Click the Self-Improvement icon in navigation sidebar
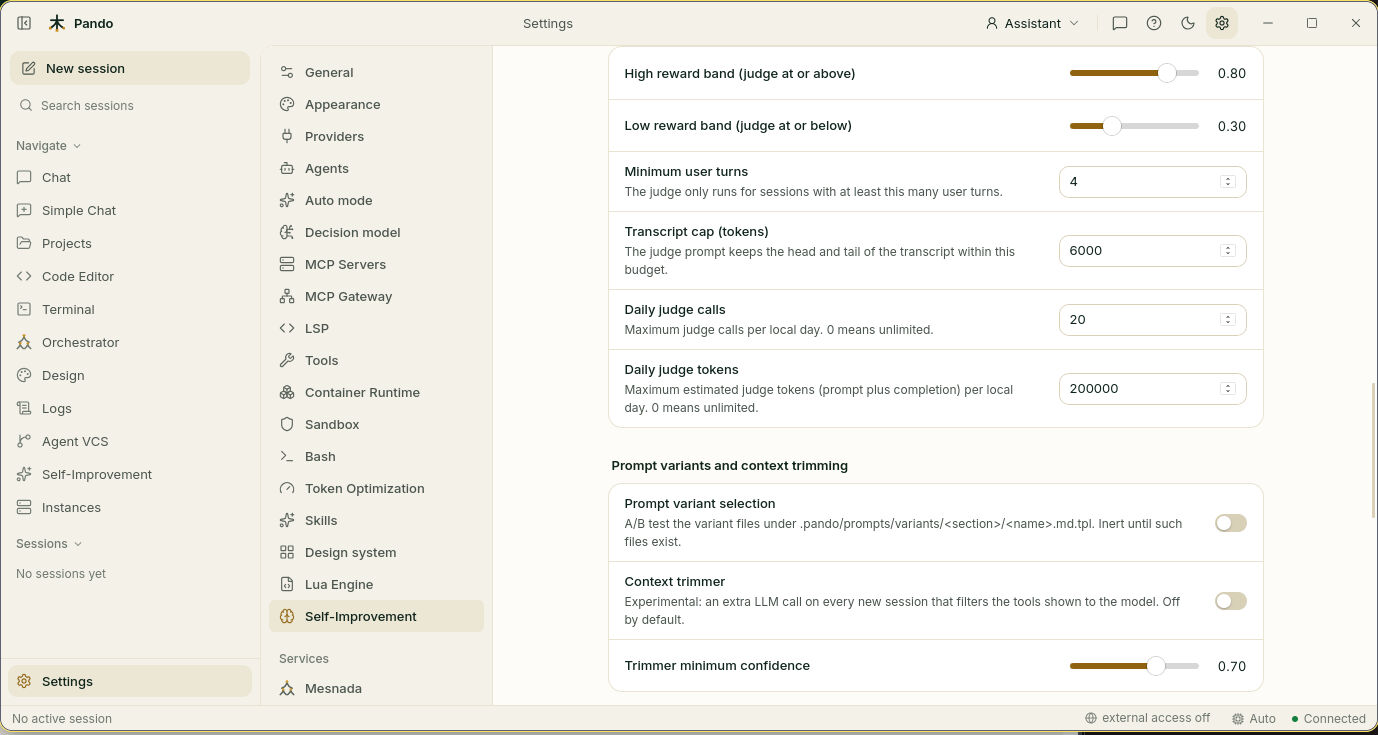 pyautogui.click(x=24, y=474)
